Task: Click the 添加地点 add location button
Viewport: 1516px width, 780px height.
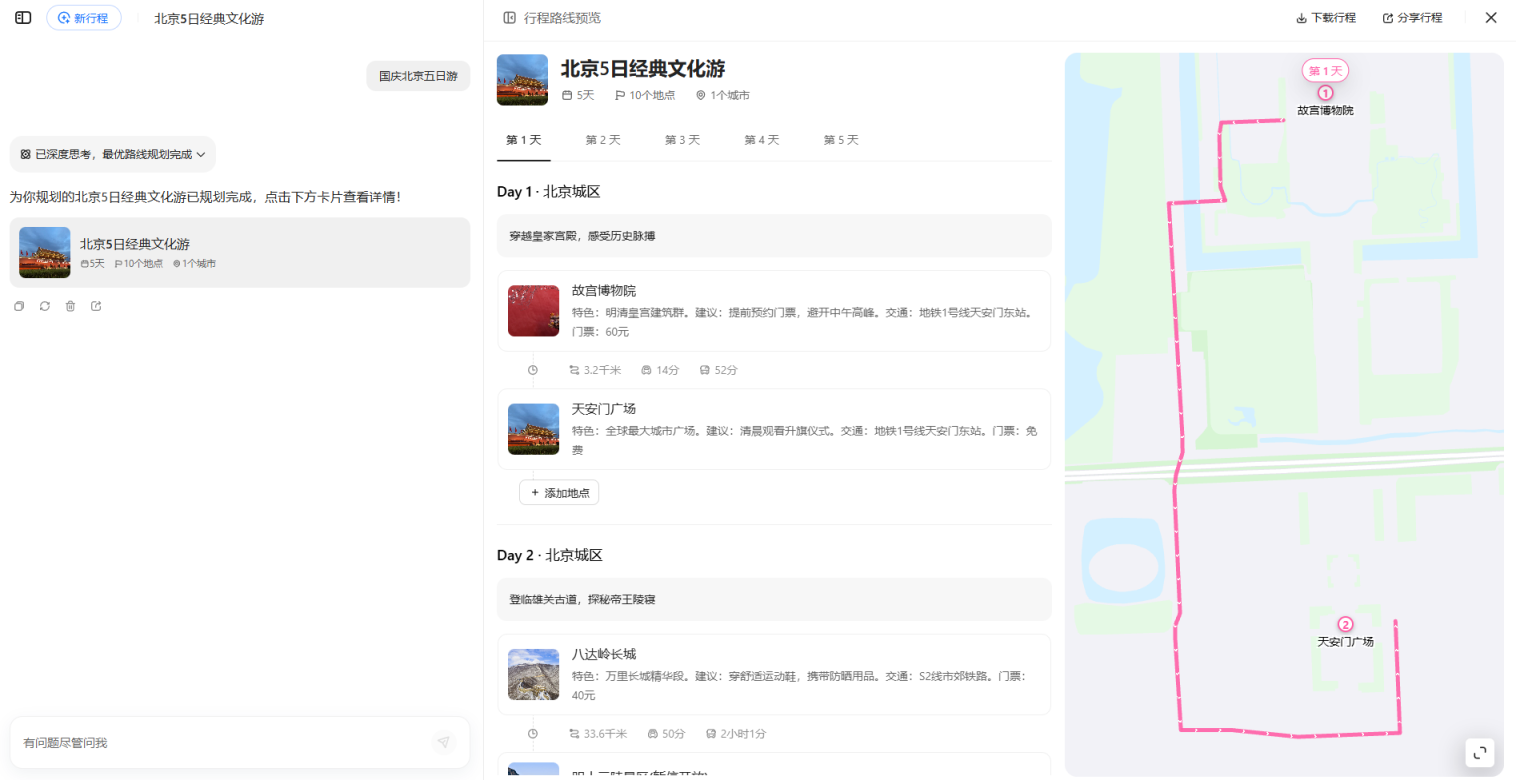Action: coord(558,492)
